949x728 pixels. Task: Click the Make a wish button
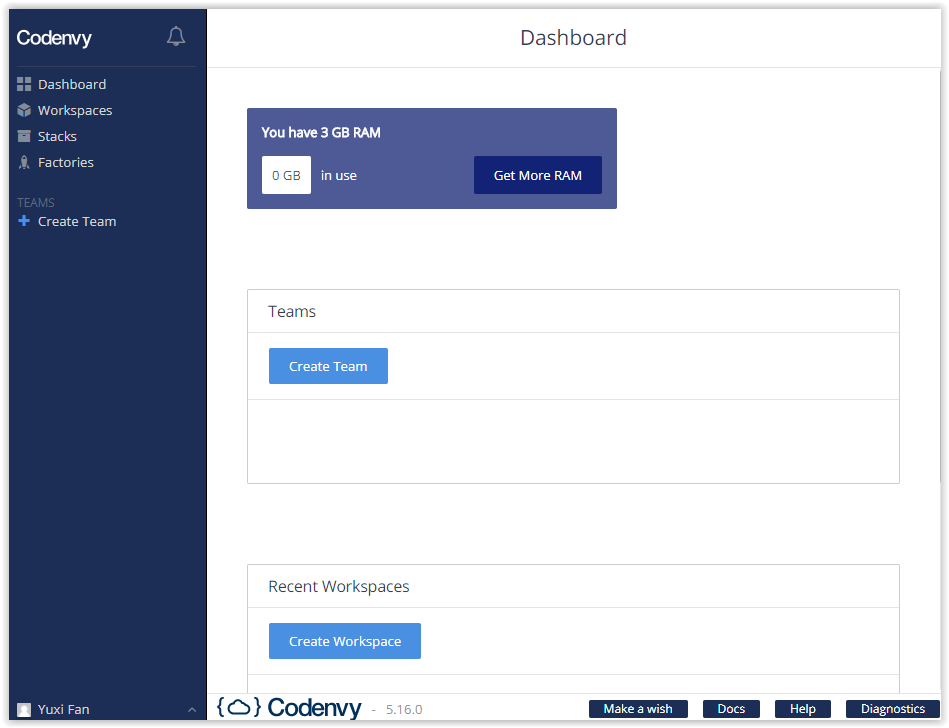point(638,709)
